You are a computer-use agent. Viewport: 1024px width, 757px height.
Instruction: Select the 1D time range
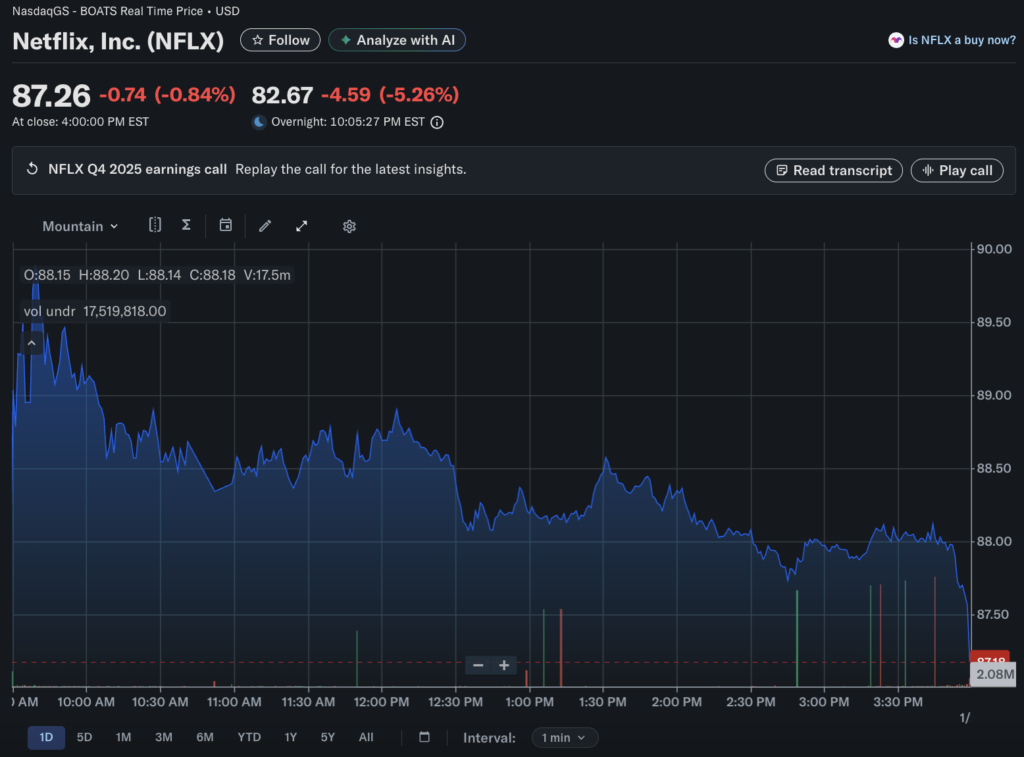click(x=46, y=737)
